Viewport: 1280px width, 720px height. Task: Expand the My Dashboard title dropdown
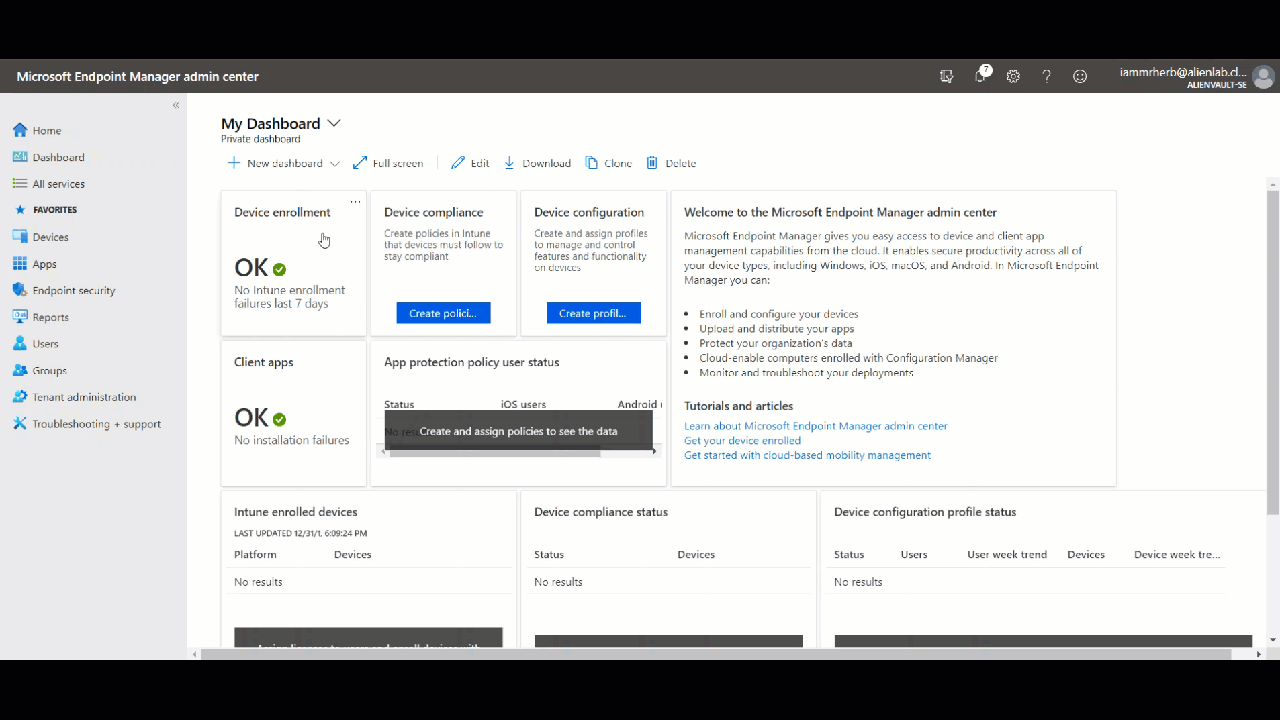pyautogui.click(x=334, y=123)
